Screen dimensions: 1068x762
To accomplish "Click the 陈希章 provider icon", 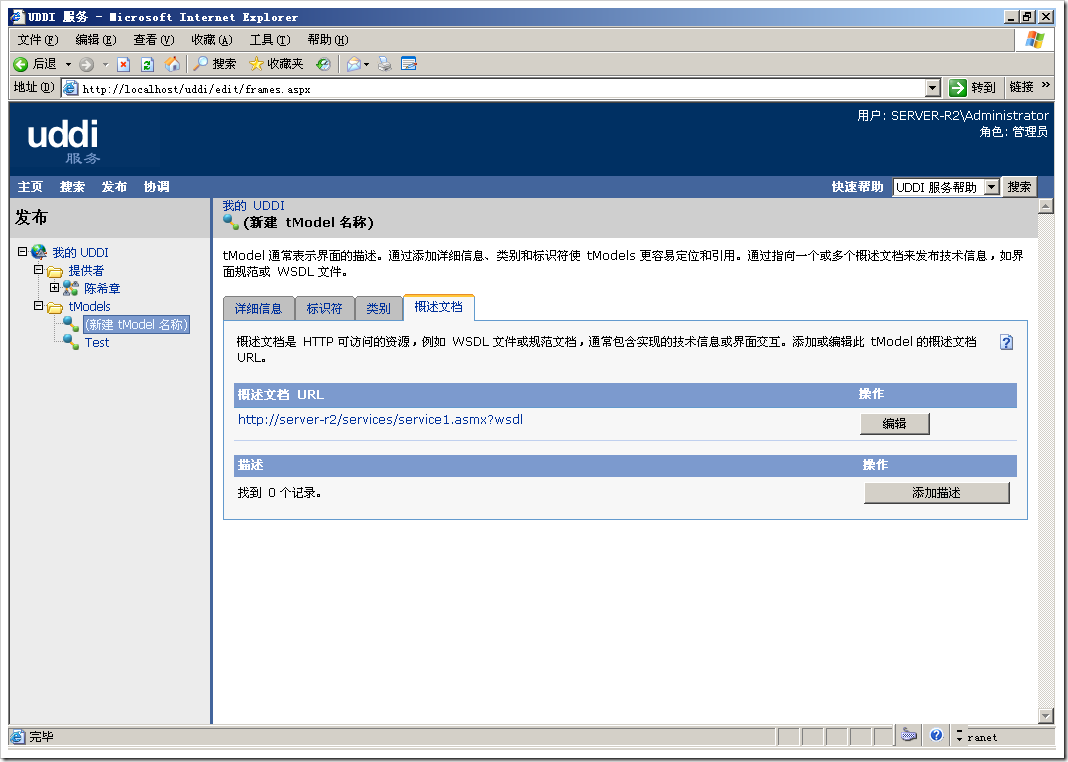I will [x=71, y=289].
